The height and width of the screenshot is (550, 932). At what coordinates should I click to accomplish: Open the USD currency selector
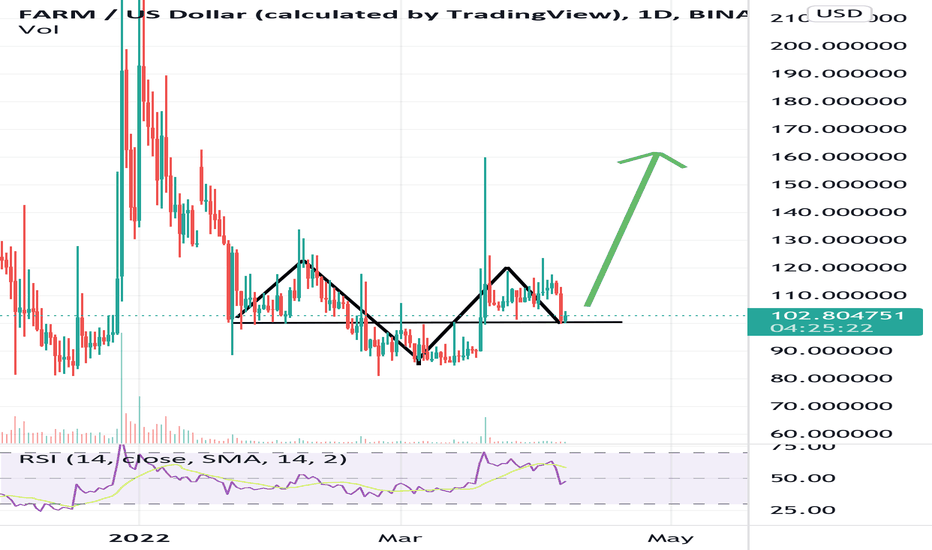point(839,13)
